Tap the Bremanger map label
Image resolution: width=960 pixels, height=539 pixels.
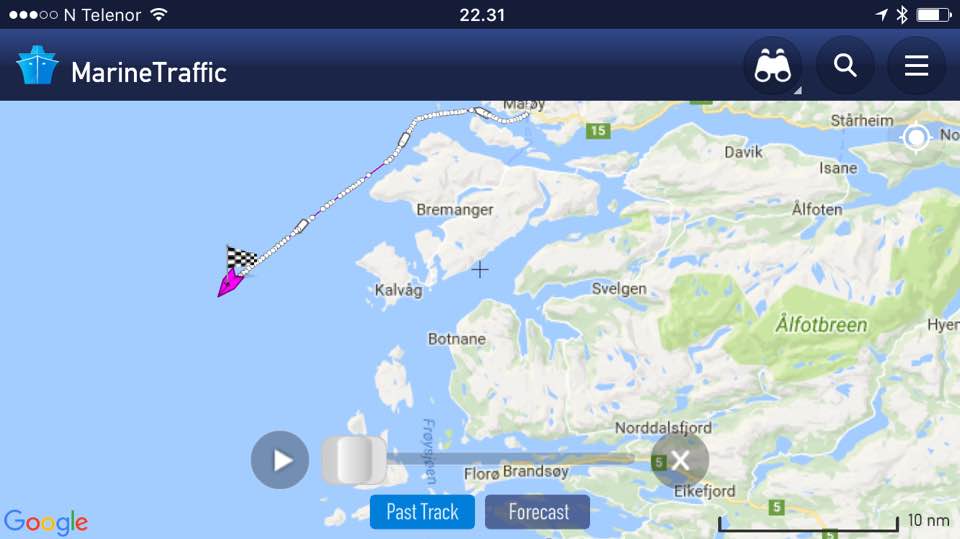point(455,209)
